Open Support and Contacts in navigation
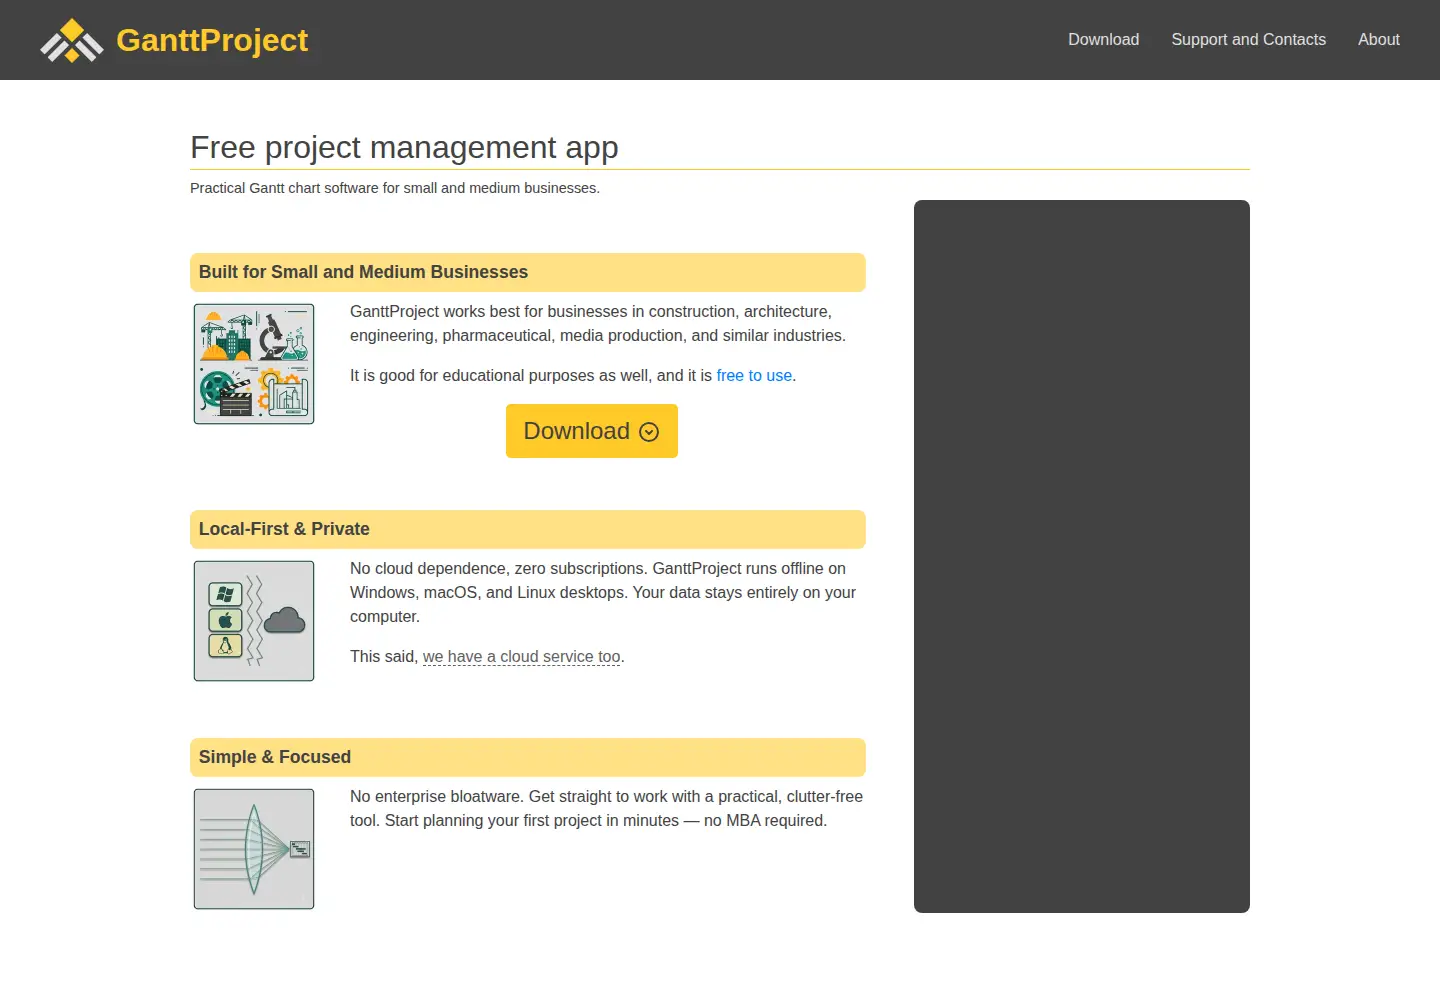This screenshot has width=1440, height=1000. tap(1248, 40)
